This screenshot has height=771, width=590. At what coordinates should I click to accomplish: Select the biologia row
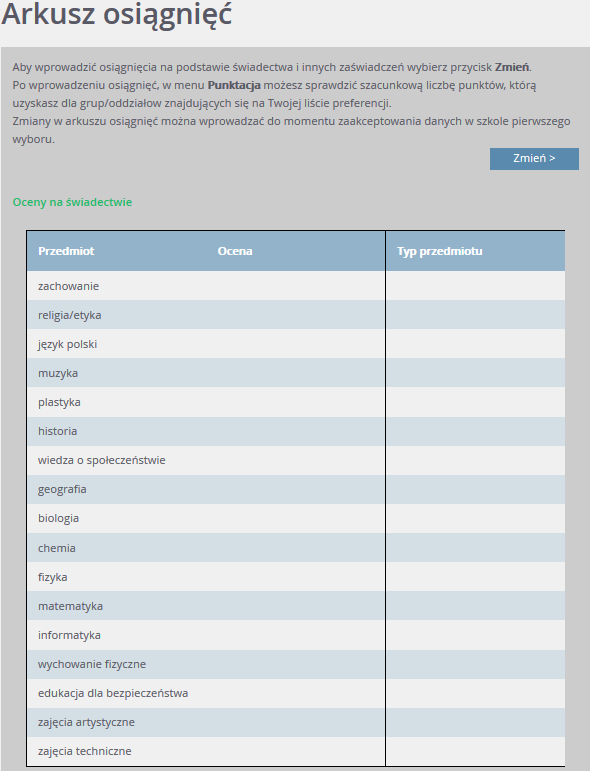coord(296,518)
